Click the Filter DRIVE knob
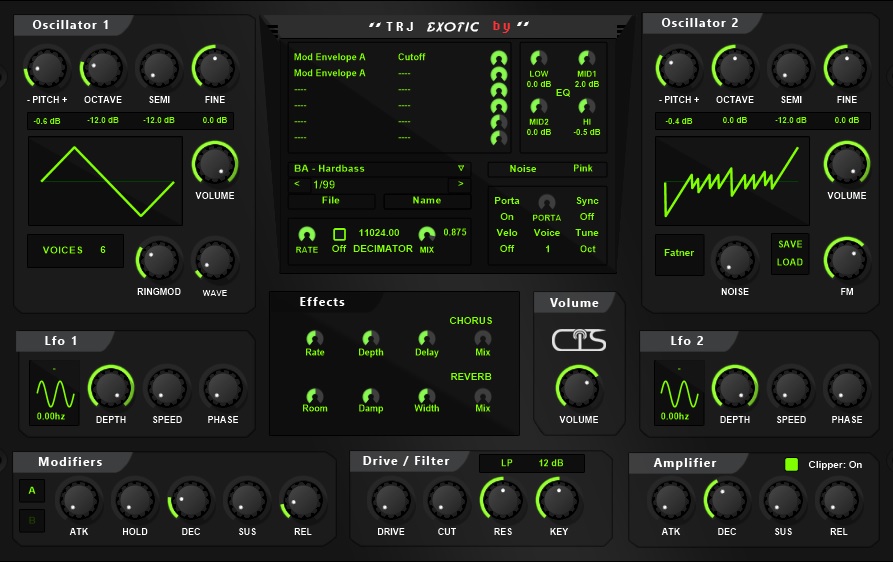Screen dimensions: 893x562 tap(391, 500)
